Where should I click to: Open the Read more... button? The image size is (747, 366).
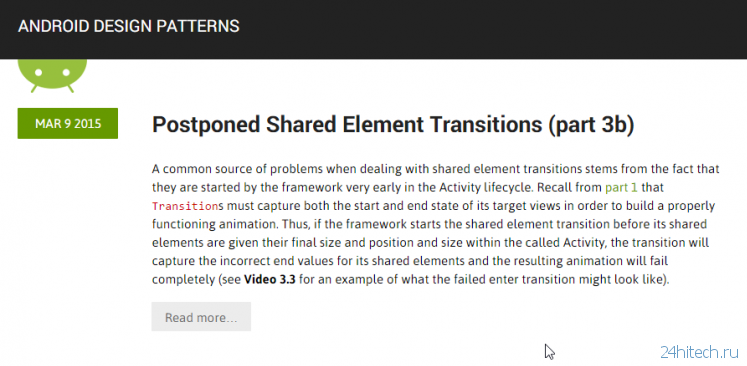pyautogui.click(x=201, y=316)
